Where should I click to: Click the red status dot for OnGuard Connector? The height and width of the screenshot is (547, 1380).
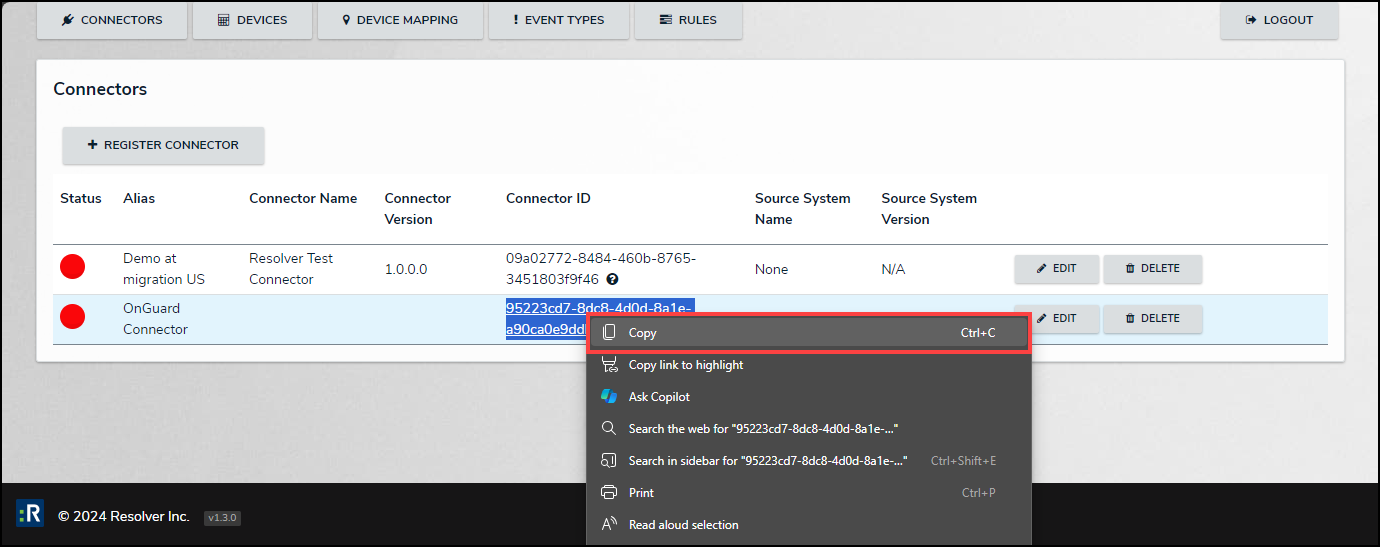(72, 317)
